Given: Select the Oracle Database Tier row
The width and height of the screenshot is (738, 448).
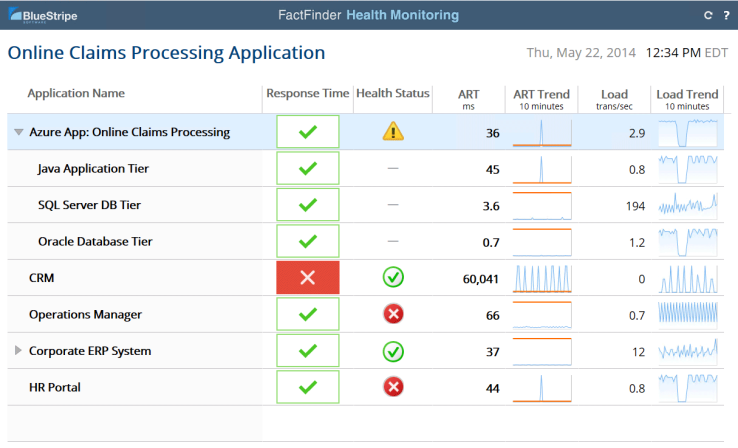Looking at the screenshot, I should coord(95,242).
